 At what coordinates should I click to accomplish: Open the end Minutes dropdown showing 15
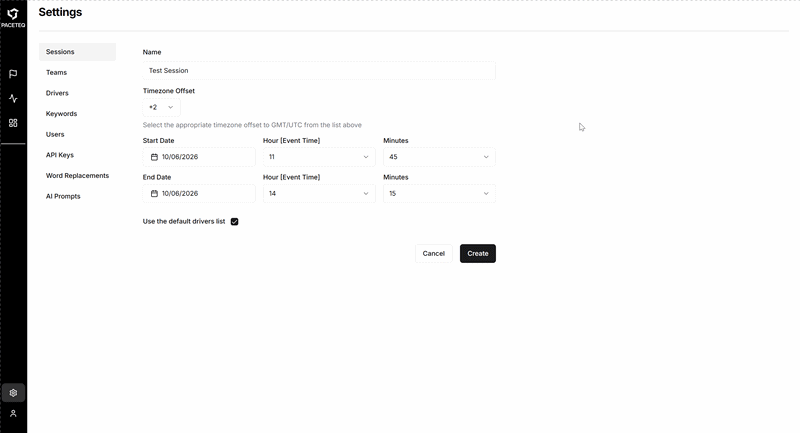tap(439, 194)
